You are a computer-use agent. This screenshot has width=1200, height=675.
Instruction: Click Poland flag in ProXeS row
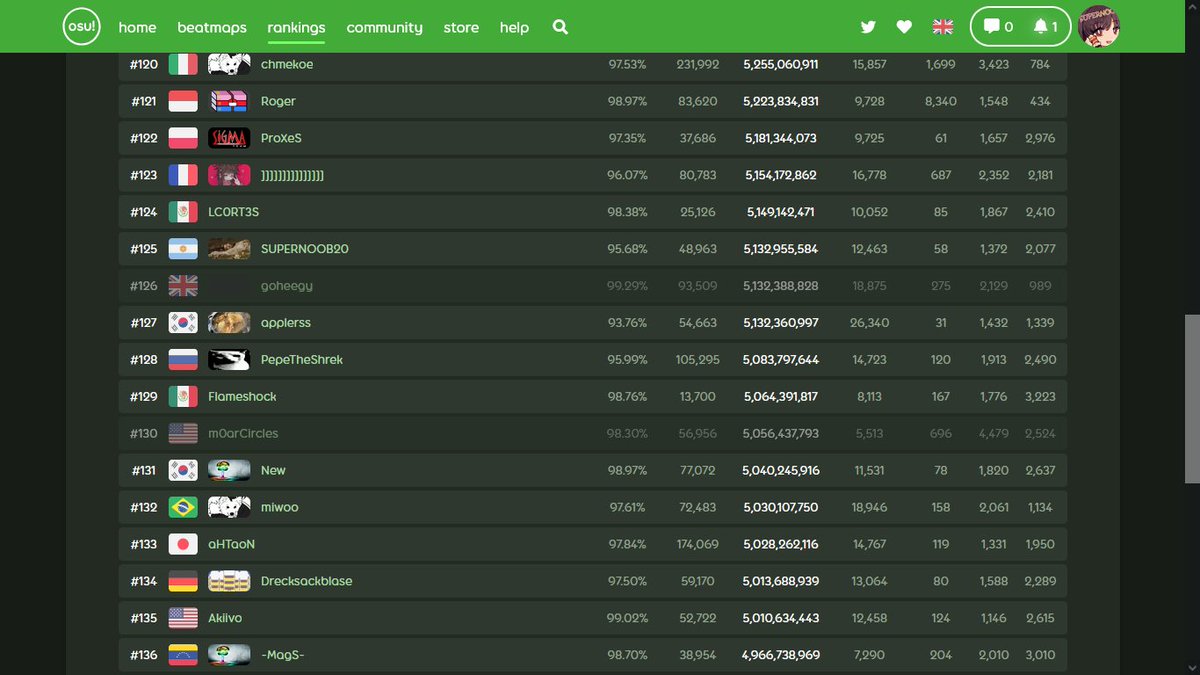[183, 138]
